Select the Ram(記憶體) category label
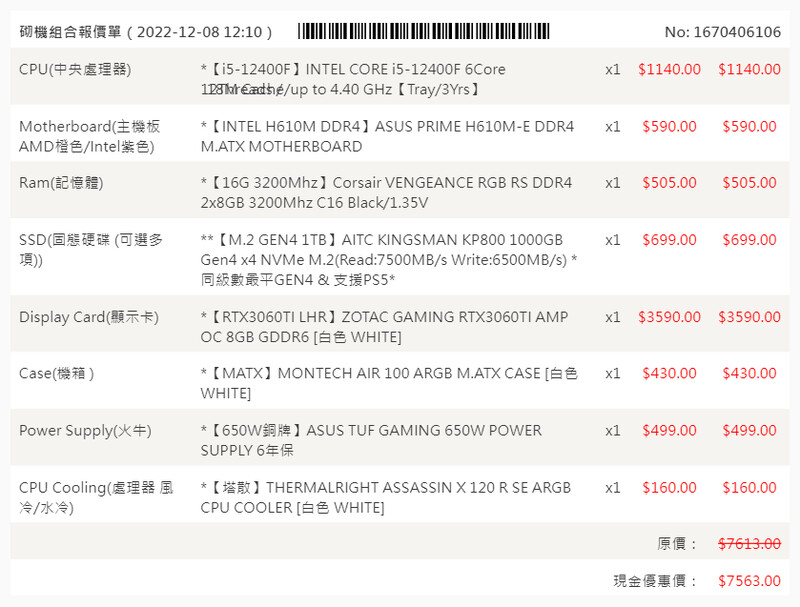The height and width of the screenshot is (607, 800). tap(61, 183)
